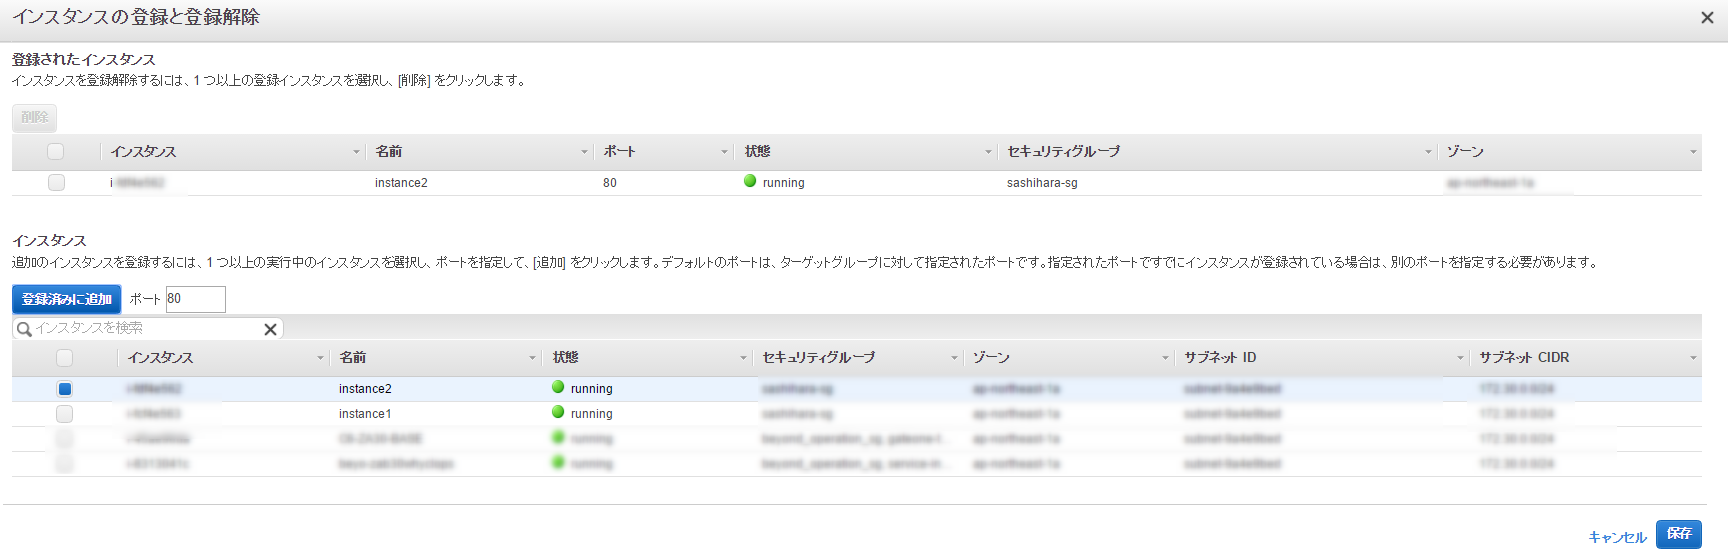Open インスタンス column dropdown in registered table

click(356, 152)
